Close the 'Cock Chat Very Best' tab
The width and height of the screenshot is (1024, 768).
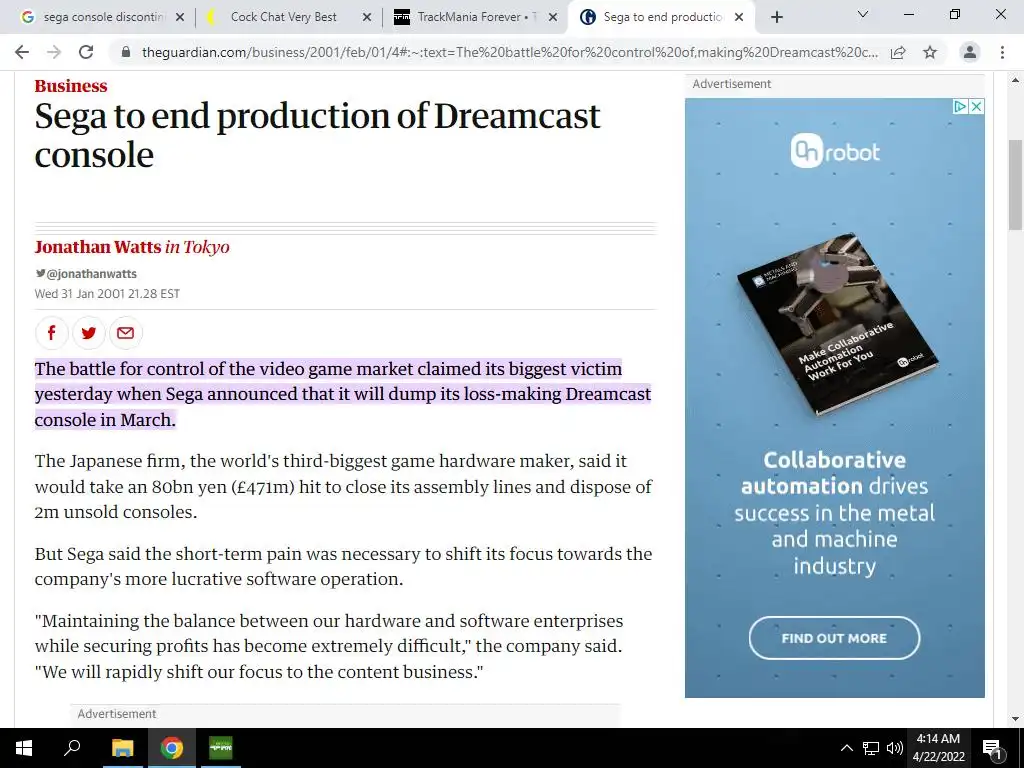[367, 17]
